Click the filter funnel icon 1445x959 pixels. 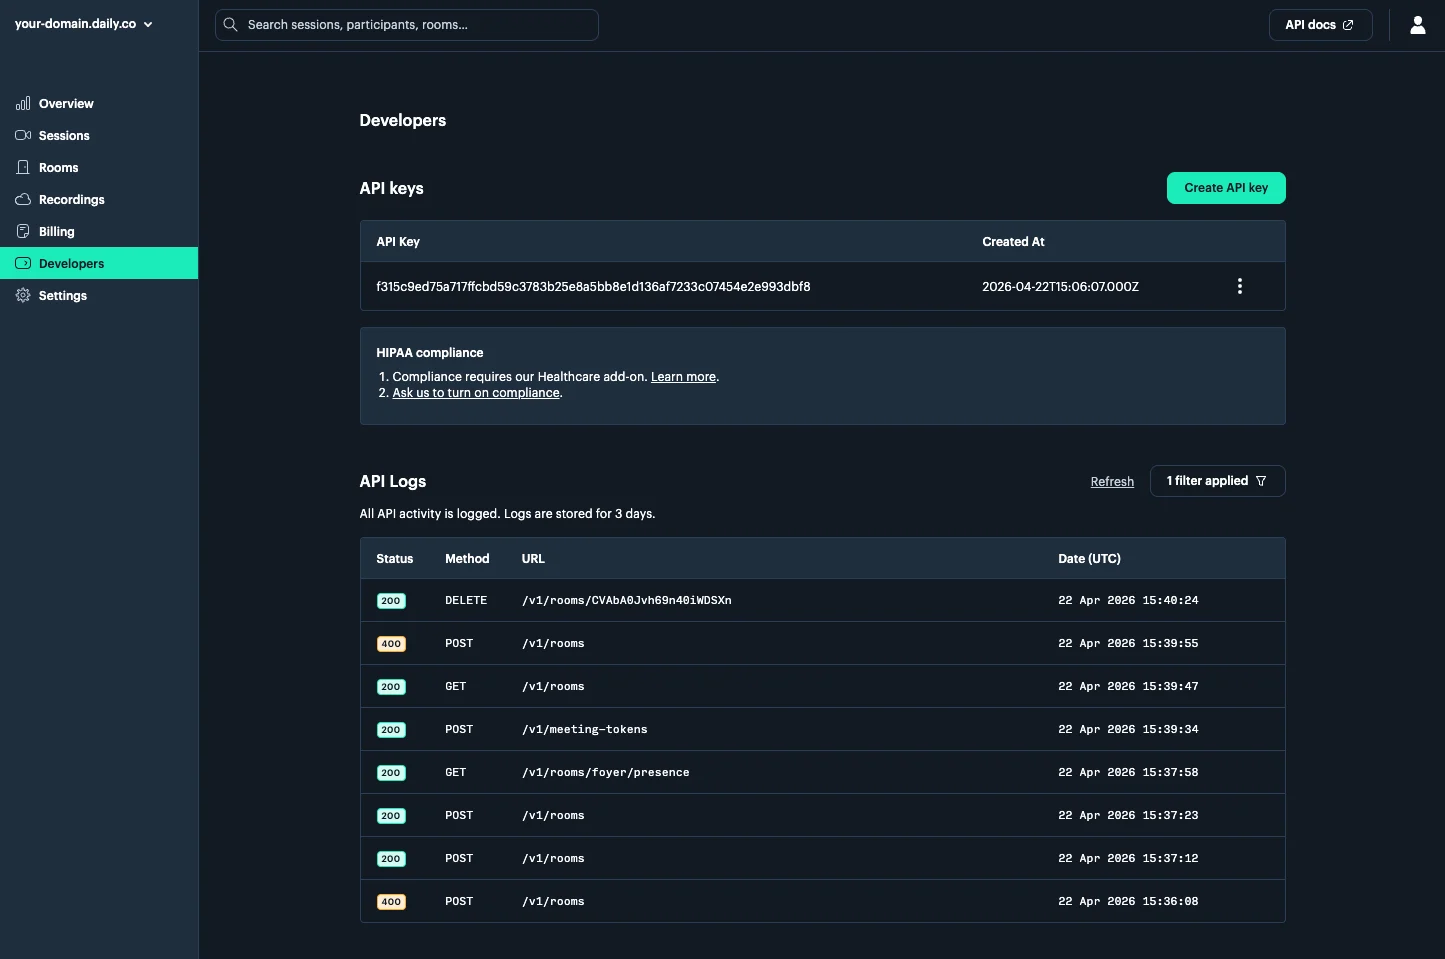(1261, 481)
